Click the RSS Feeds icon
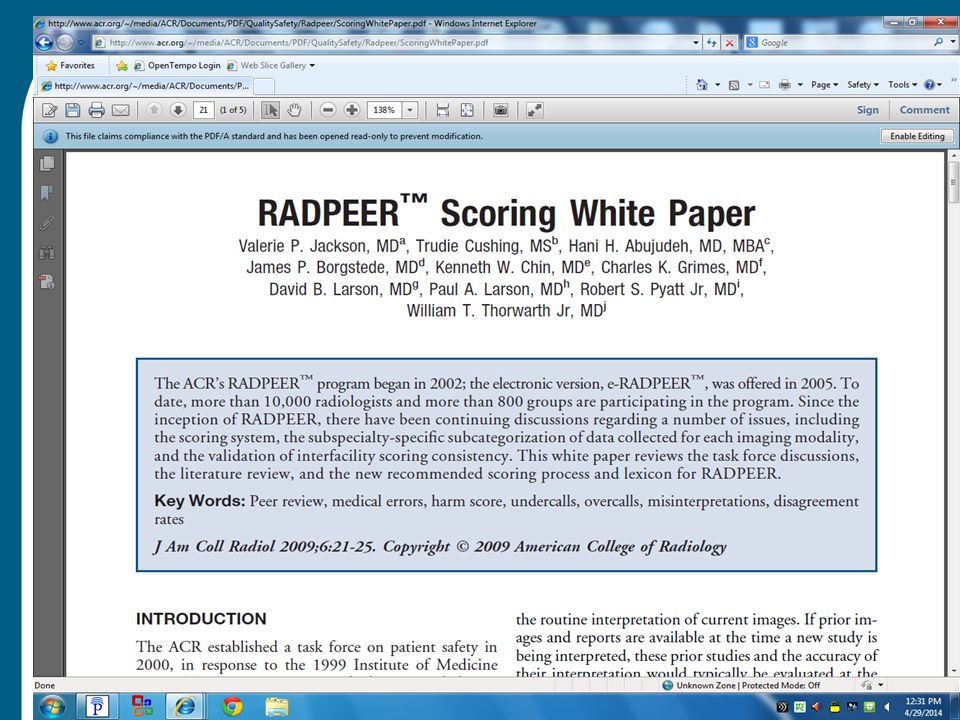 734,85
